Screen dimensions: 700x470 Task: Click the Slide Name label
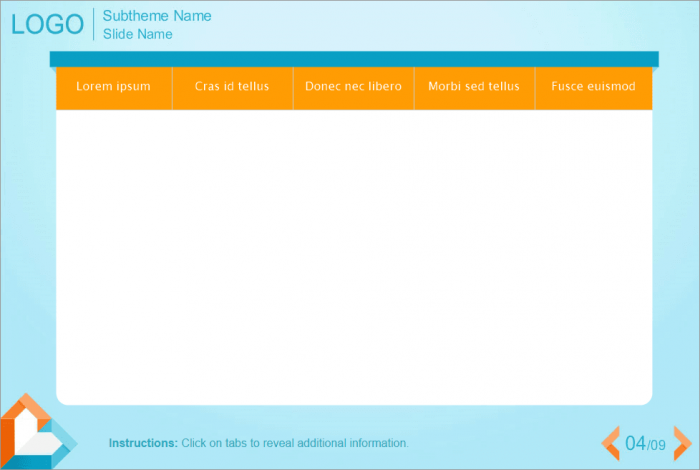pyautogui.click(x=138, y=34)
